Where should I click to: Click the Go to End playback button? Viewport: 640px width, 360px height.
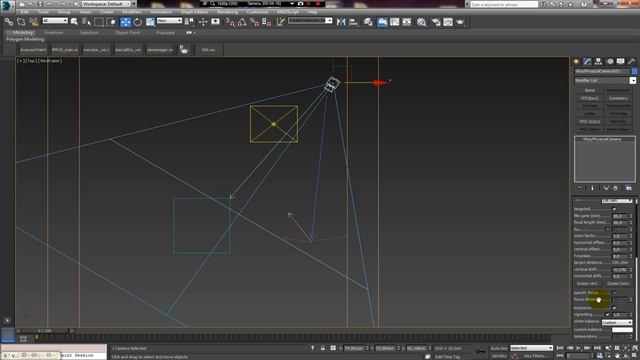point(597,348)
